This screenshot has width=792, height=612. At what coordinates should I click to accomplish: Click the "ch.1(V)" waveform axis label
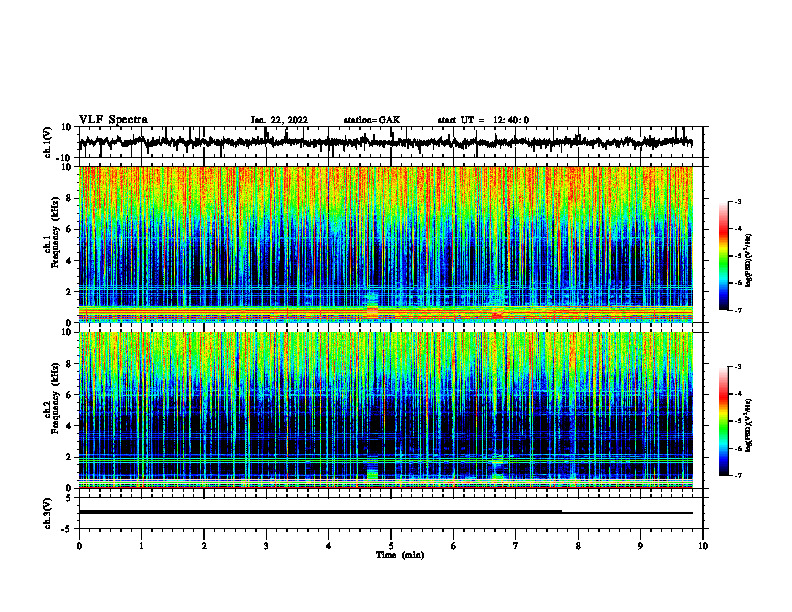point(48,142)
